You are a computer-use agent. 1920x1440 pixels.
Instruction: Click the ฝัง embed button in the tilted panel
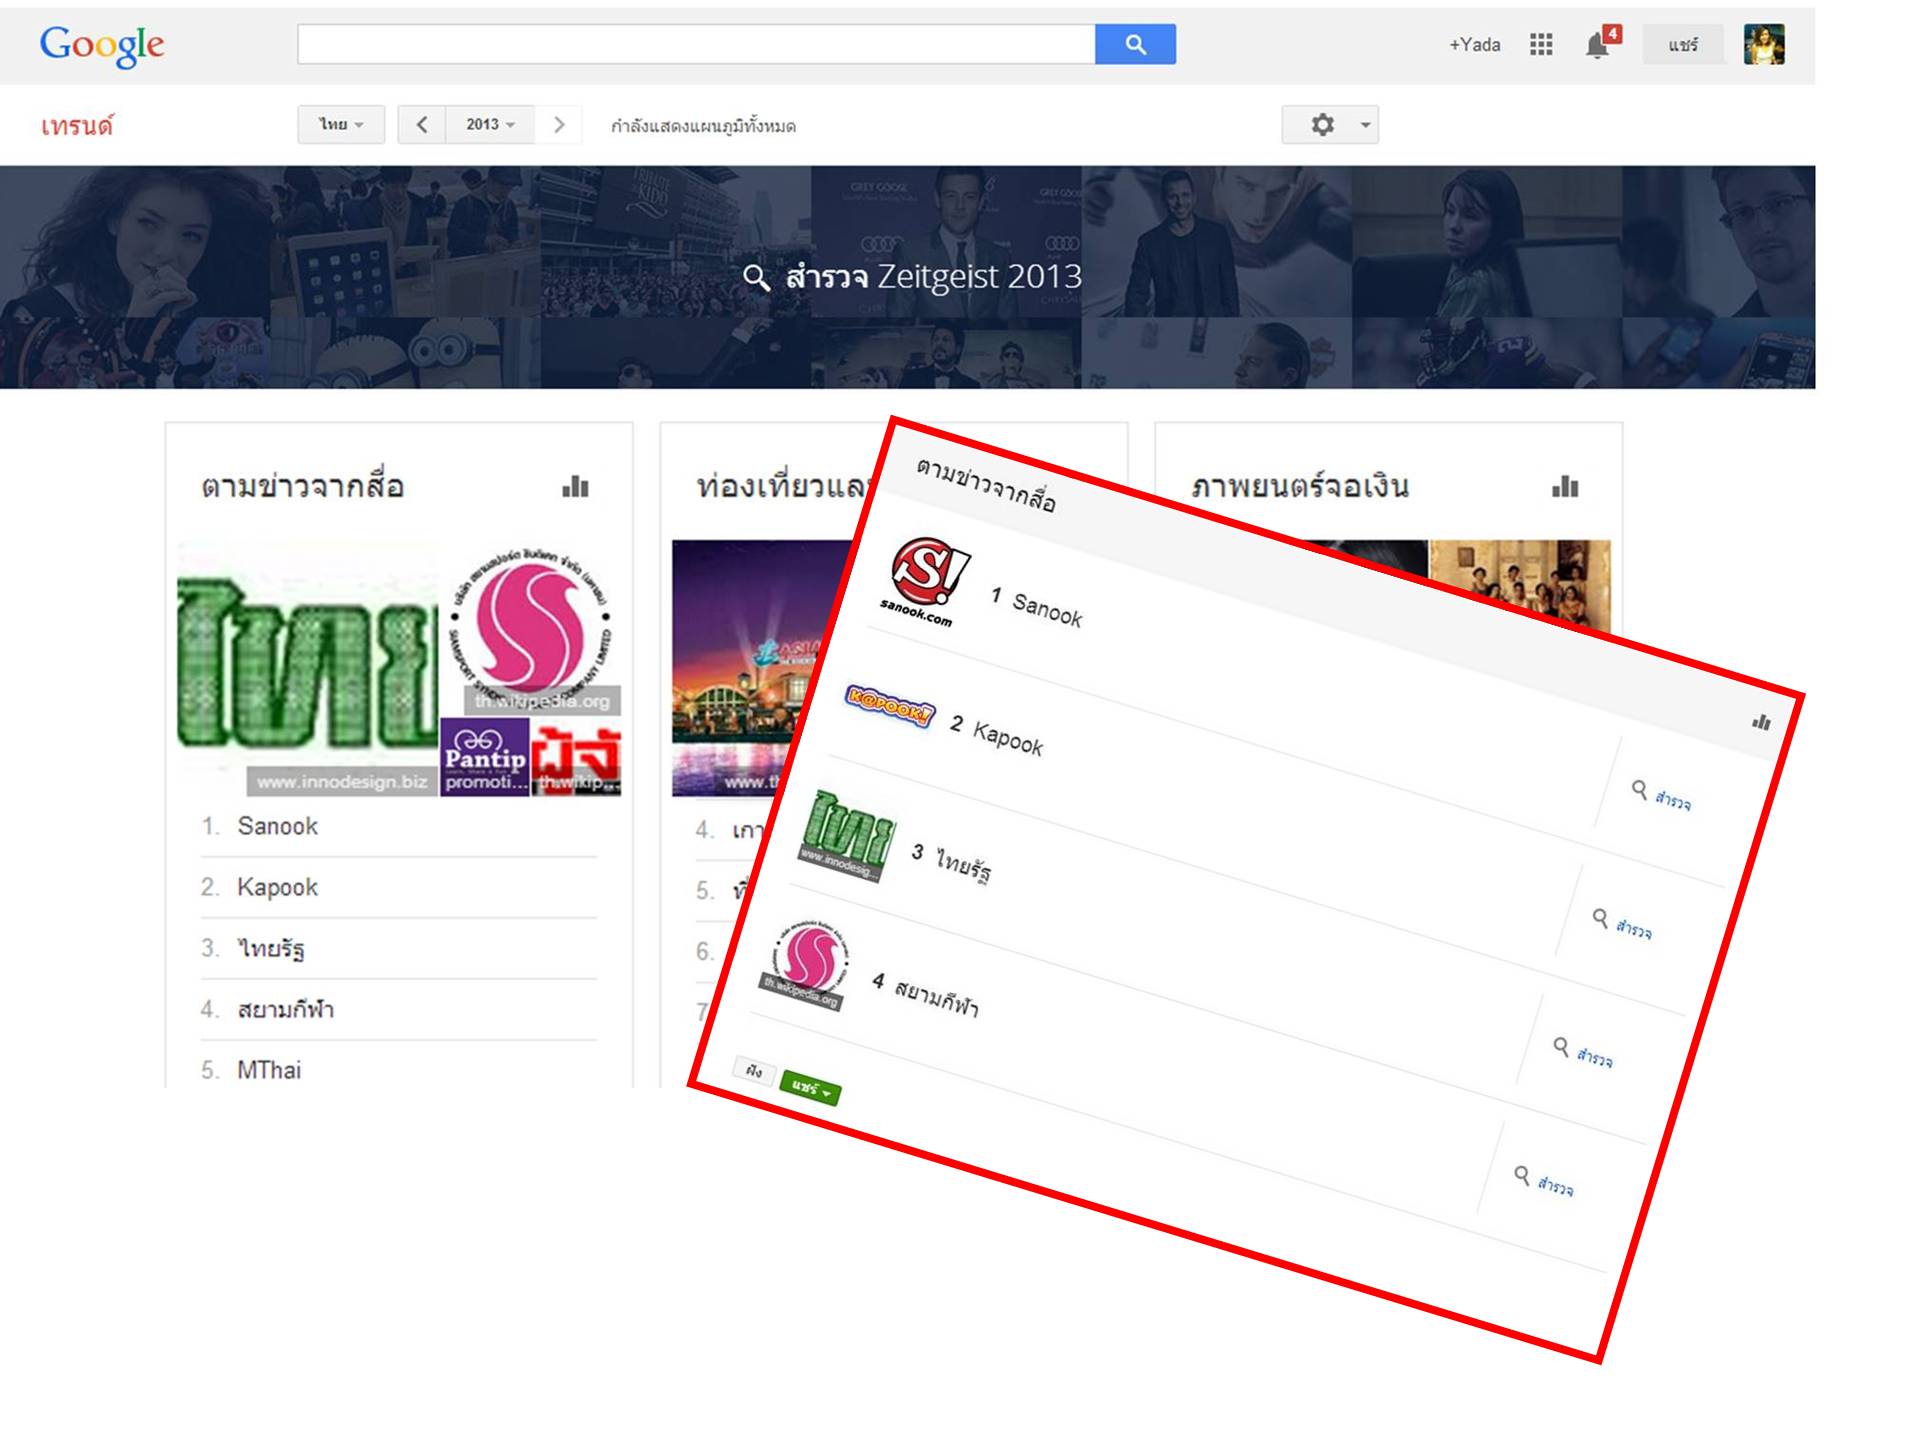tap(754, 1071)
